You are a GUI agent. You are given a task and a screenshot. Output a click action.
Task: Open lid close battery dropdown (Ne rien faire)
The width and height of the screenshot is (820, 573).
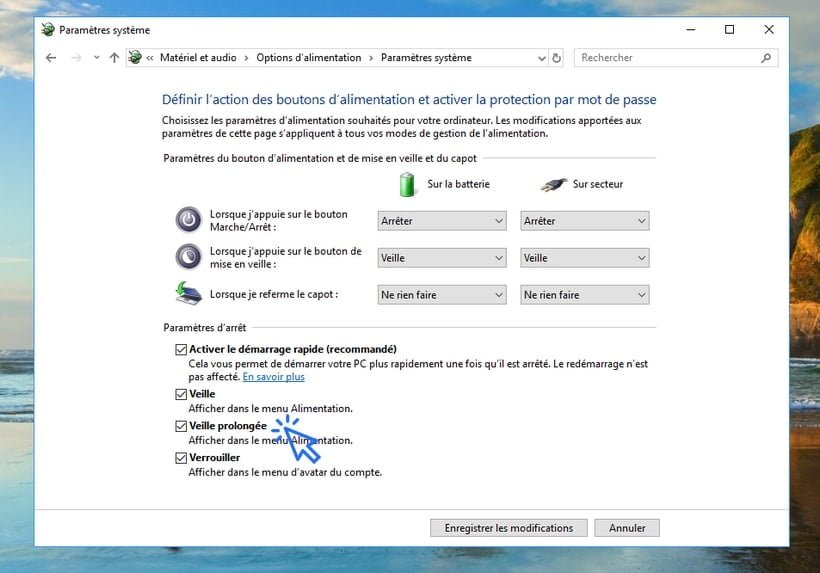pyautogui.click(x=442, y=295)
